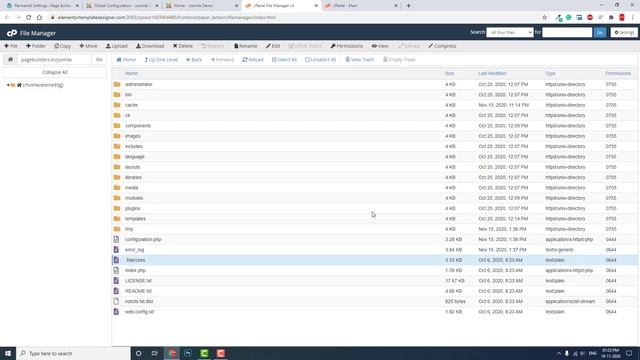Sort by the Size column header

tap(449, 73)
